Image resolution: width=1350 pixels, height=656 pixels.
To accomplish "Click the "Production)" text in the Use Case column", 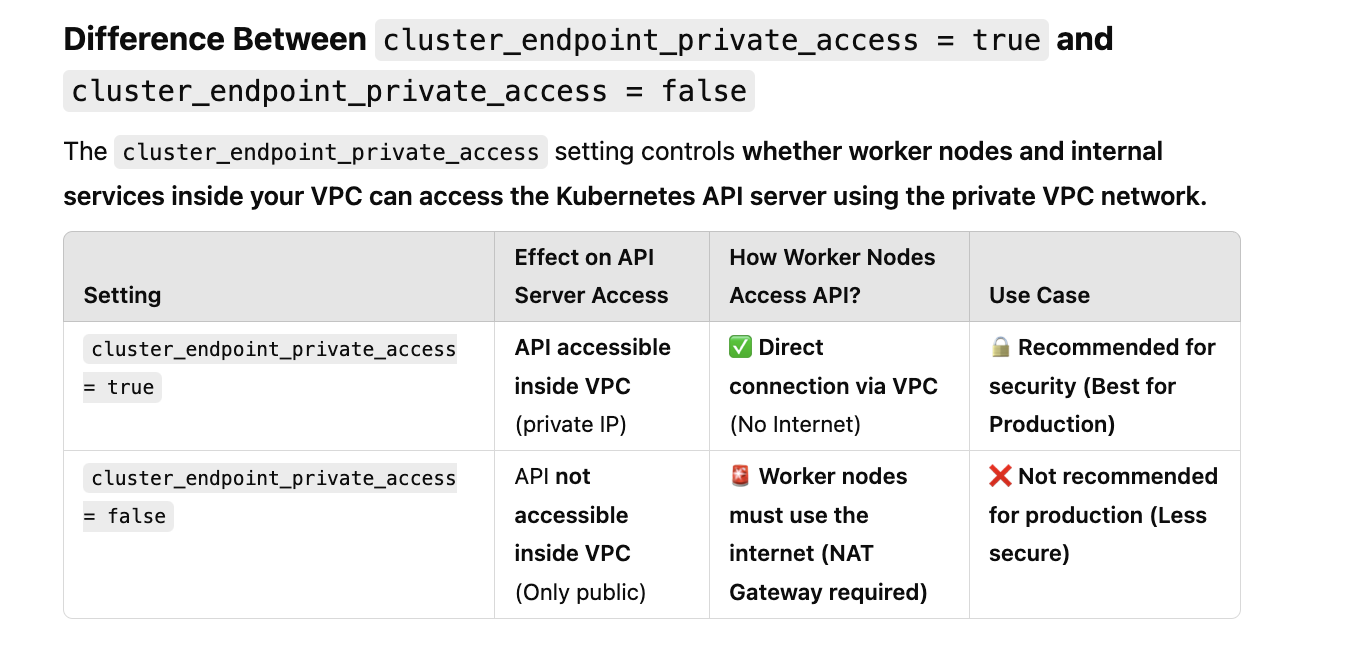I will pyautogui.click(x=1051, y=424).
